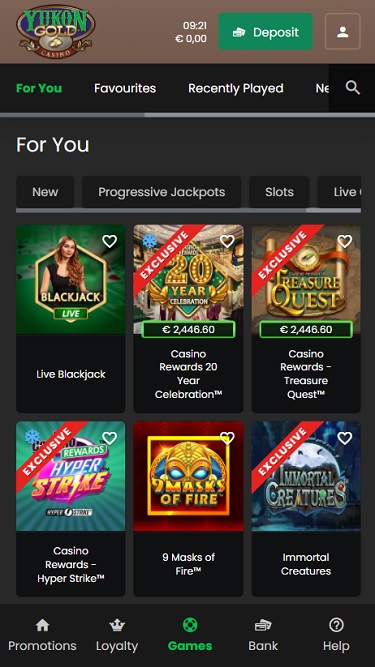Viewport: 375px width, 667px height.
Task: Select the Slots filter chip
Action: [x=279, y=192]
